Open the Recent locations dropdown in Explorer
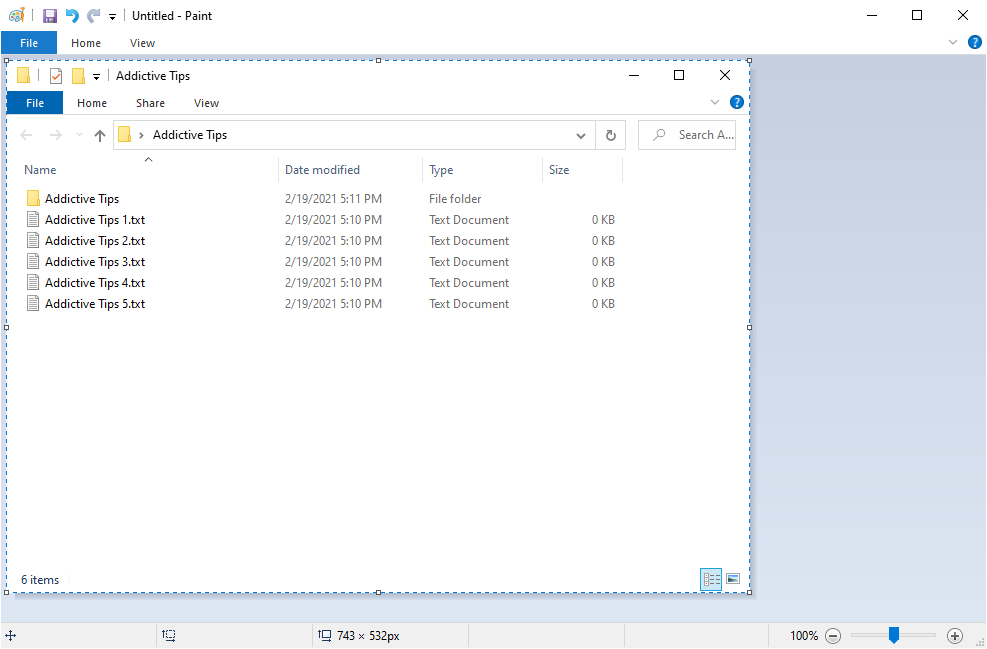 [79, 135]
